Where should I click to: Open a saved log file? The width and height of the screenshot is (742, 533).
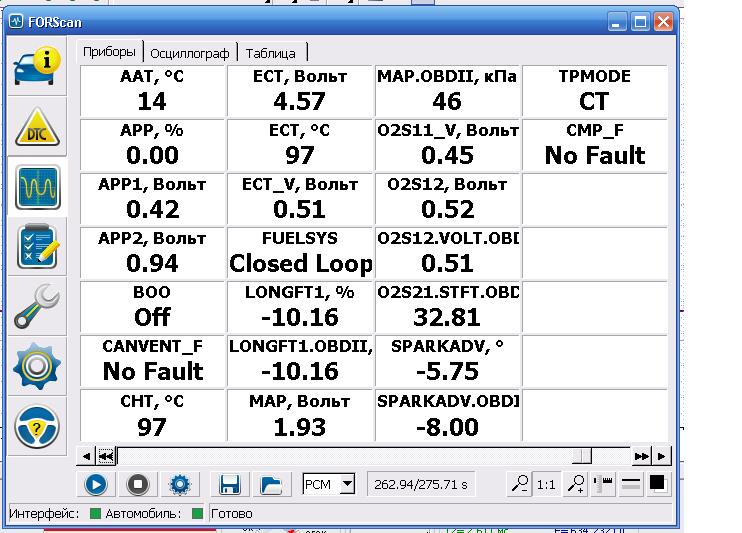[271, 484]
